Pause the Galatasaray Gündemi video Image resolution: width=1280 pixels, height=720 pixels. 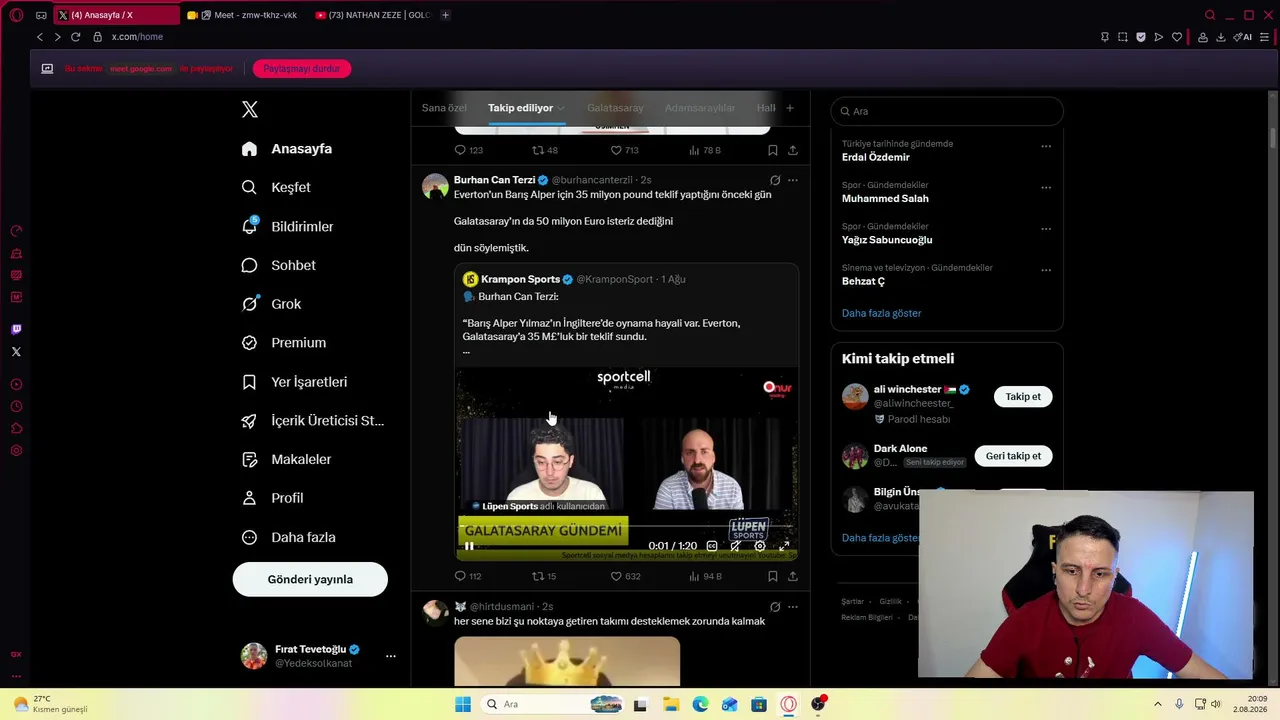click(469, 546)
